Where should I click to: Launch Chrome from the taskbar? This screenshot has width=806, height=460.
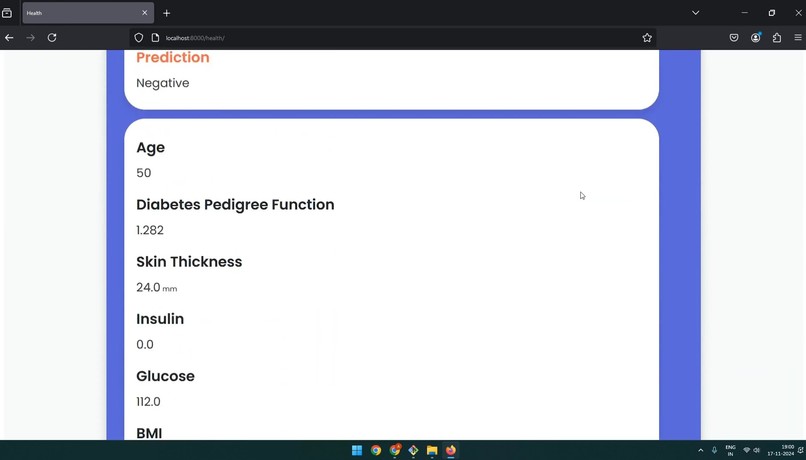tap(376, 450)
